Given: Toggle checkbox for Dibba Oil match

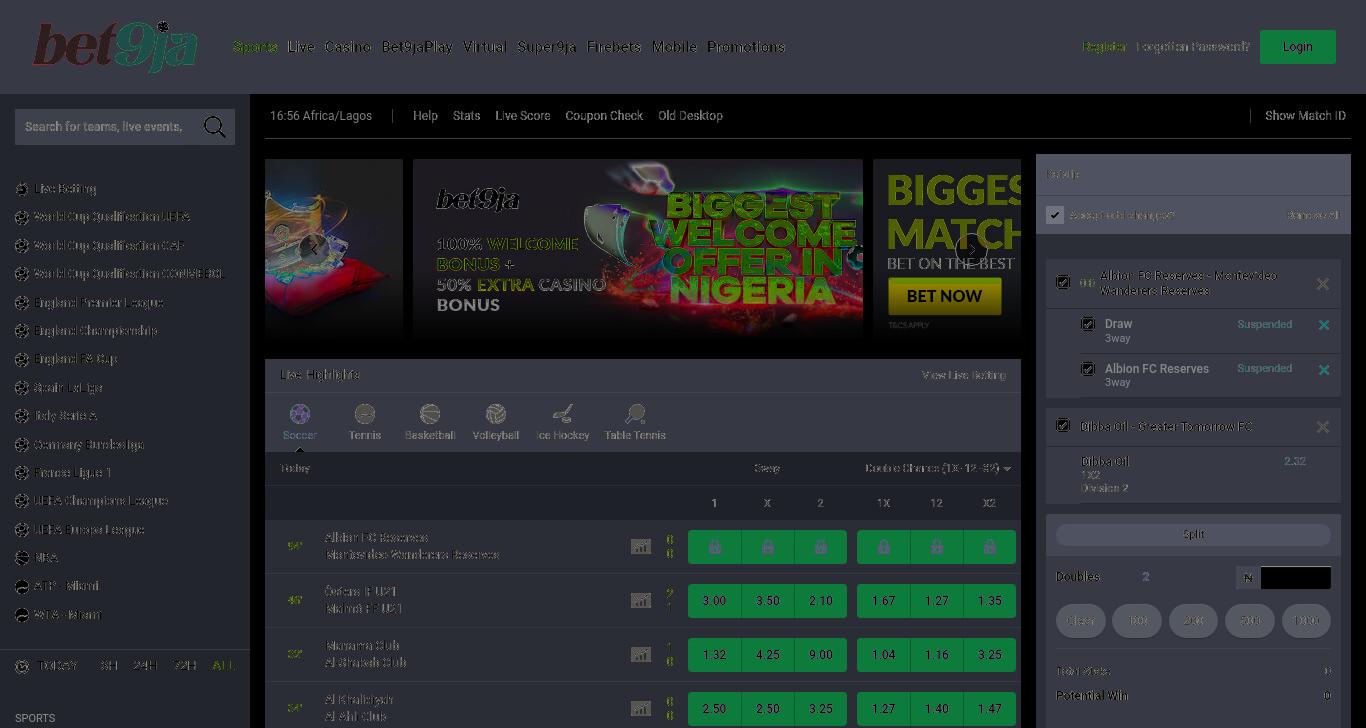Looking at the screenshot, I should pyautogui.click(x=1063, y=426).
